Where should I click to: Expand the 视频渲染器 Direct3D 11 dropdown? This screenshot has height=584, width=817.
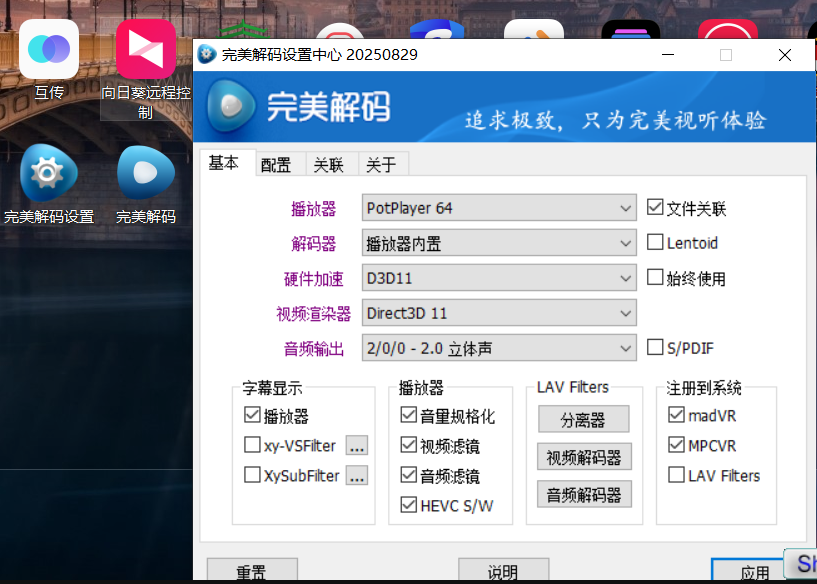click(499, 313)
